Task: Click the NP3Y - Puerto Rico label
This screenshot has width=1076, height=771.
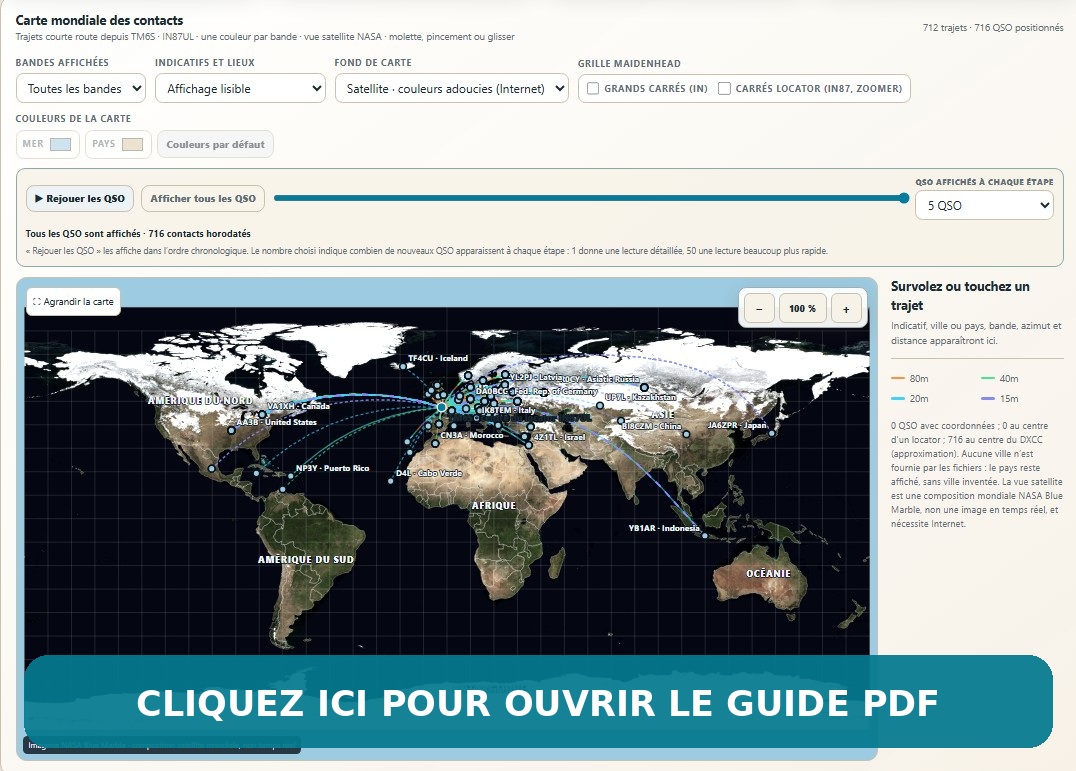Action: 333,468
